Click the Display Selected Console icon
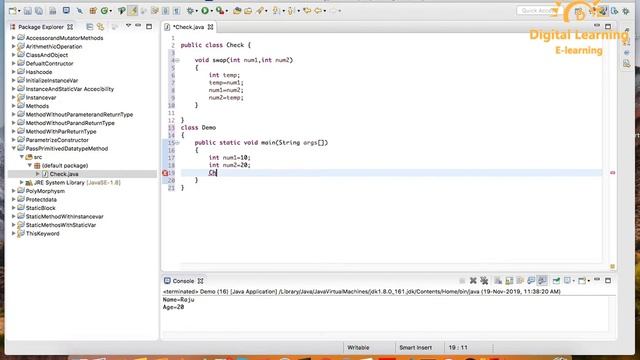The height and width of the screenshot is (360, 640). coord(567,281)
